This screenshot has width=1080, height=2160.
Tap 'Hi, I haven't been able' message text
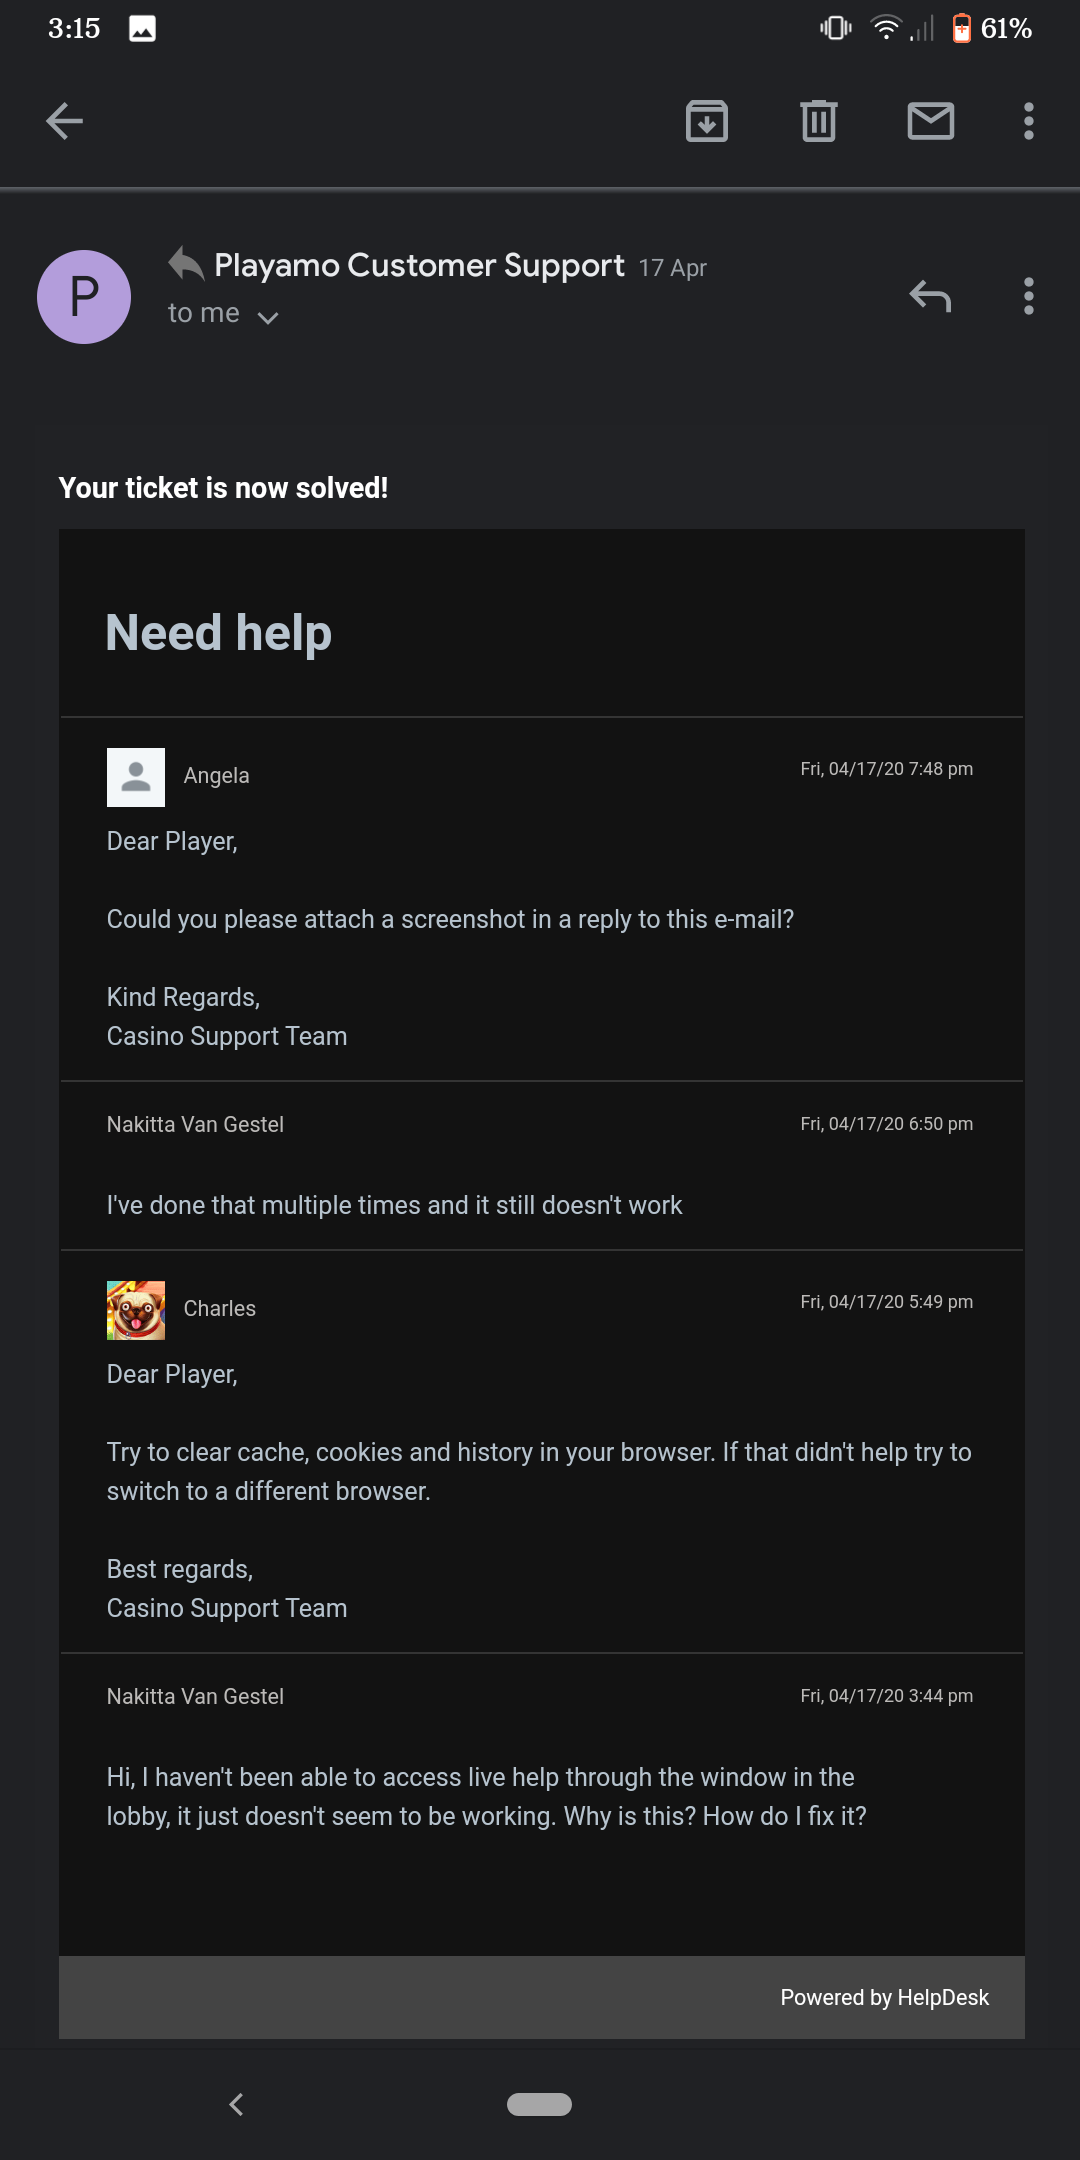pyautogui.click(x=486, y=1796)
